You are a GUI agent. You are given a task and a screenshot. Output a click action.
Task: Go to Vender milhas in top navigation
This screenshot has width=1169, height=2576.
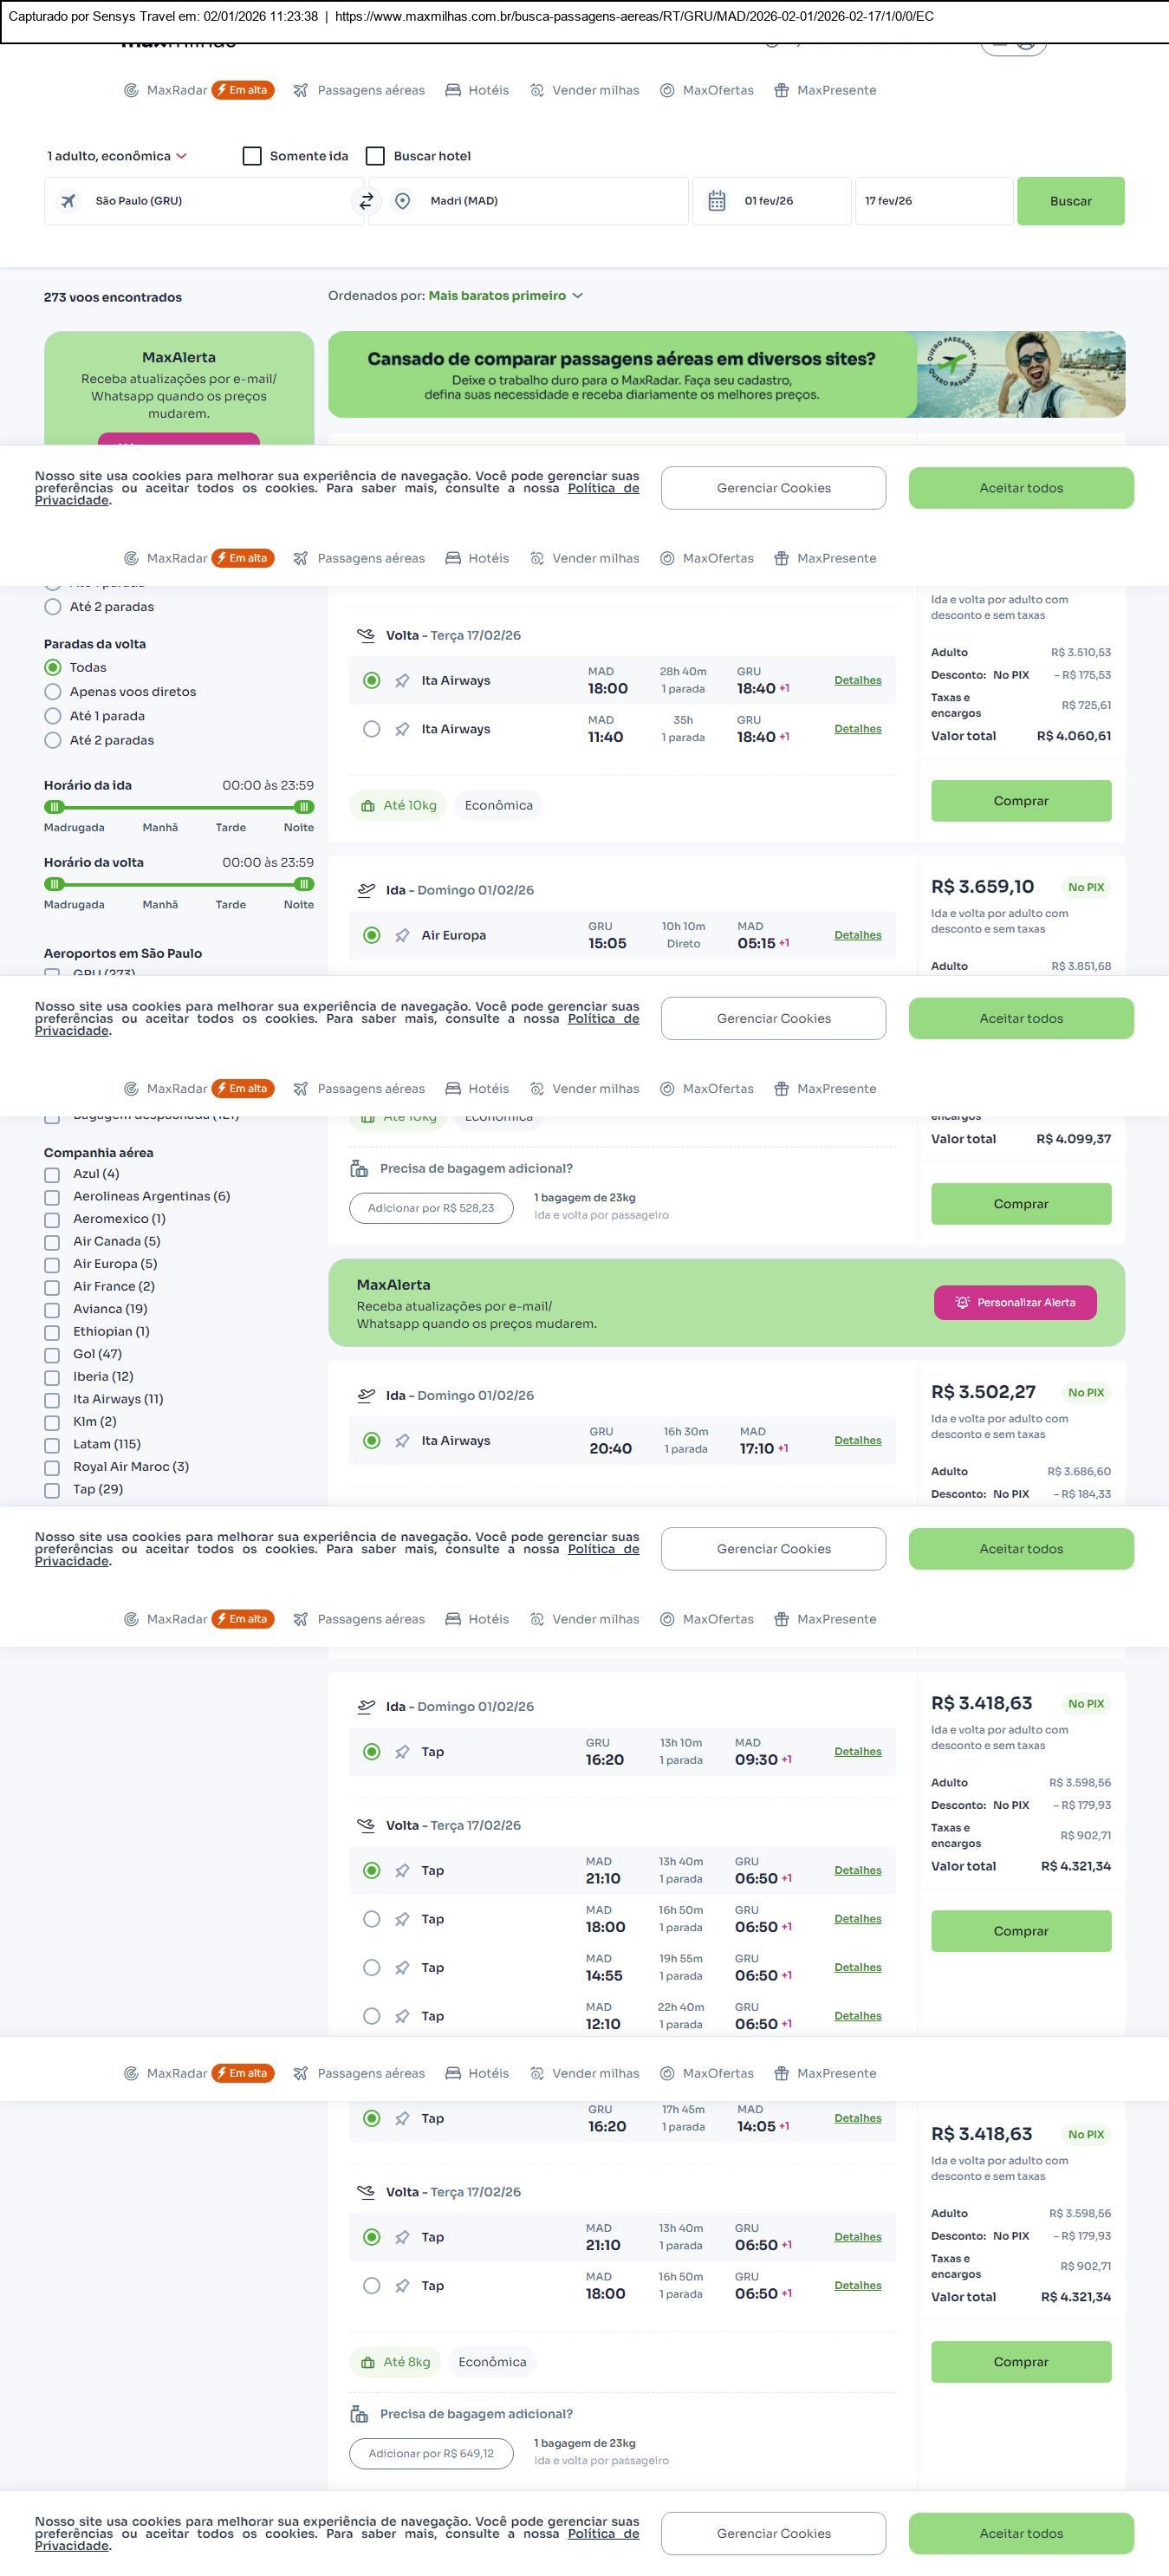[x=584, y=90]
